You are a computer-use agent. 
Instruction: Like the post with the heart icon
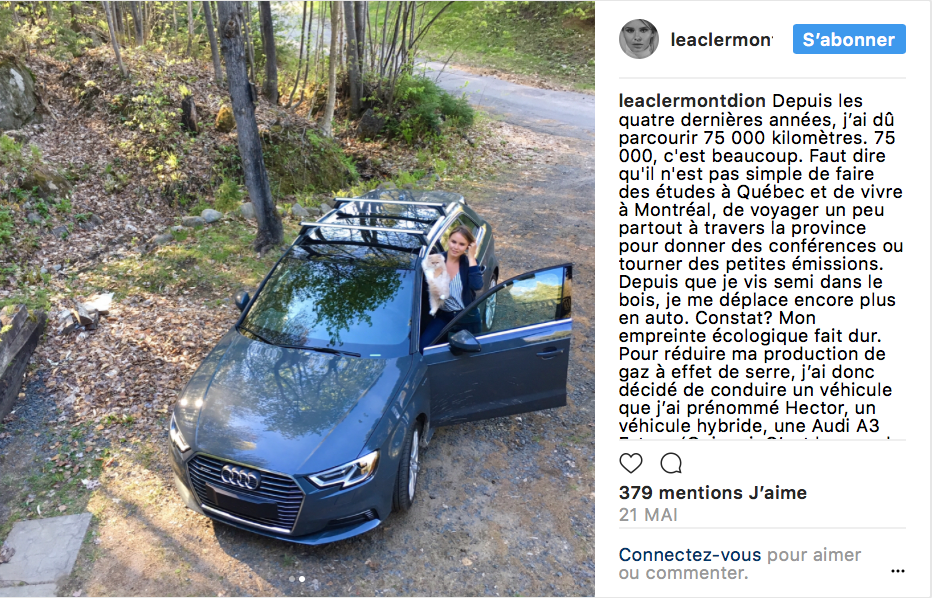click(x=631, y=463)
